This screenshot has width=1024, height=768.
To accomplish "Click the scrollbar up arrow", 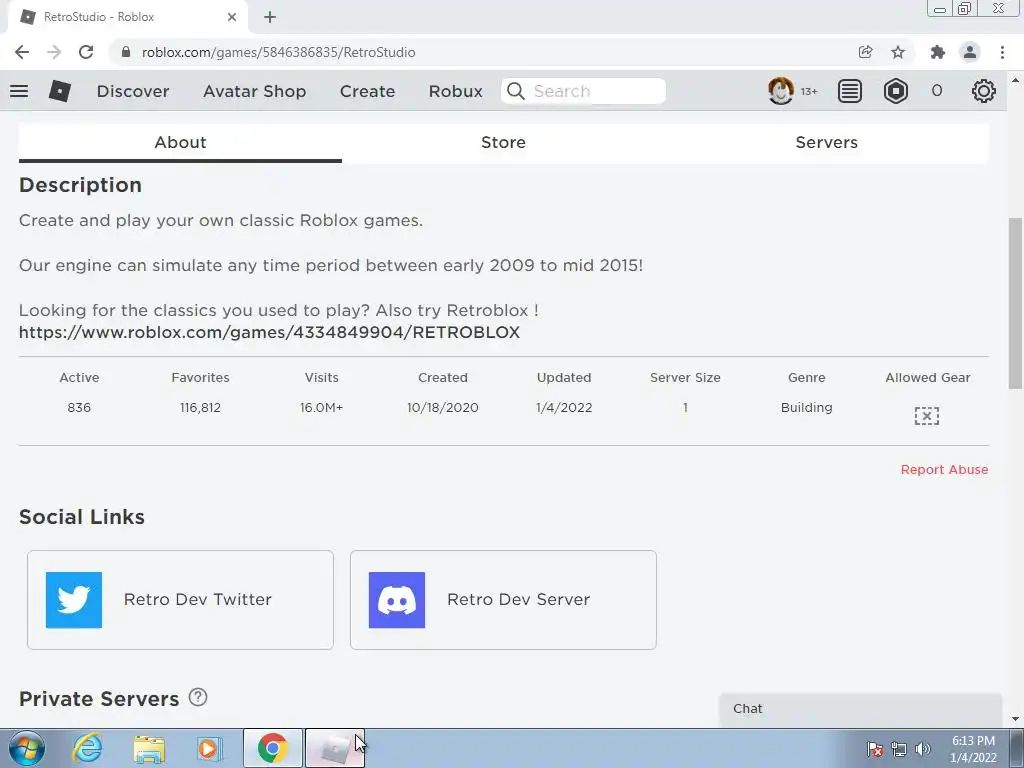I will click(1016, 80).
